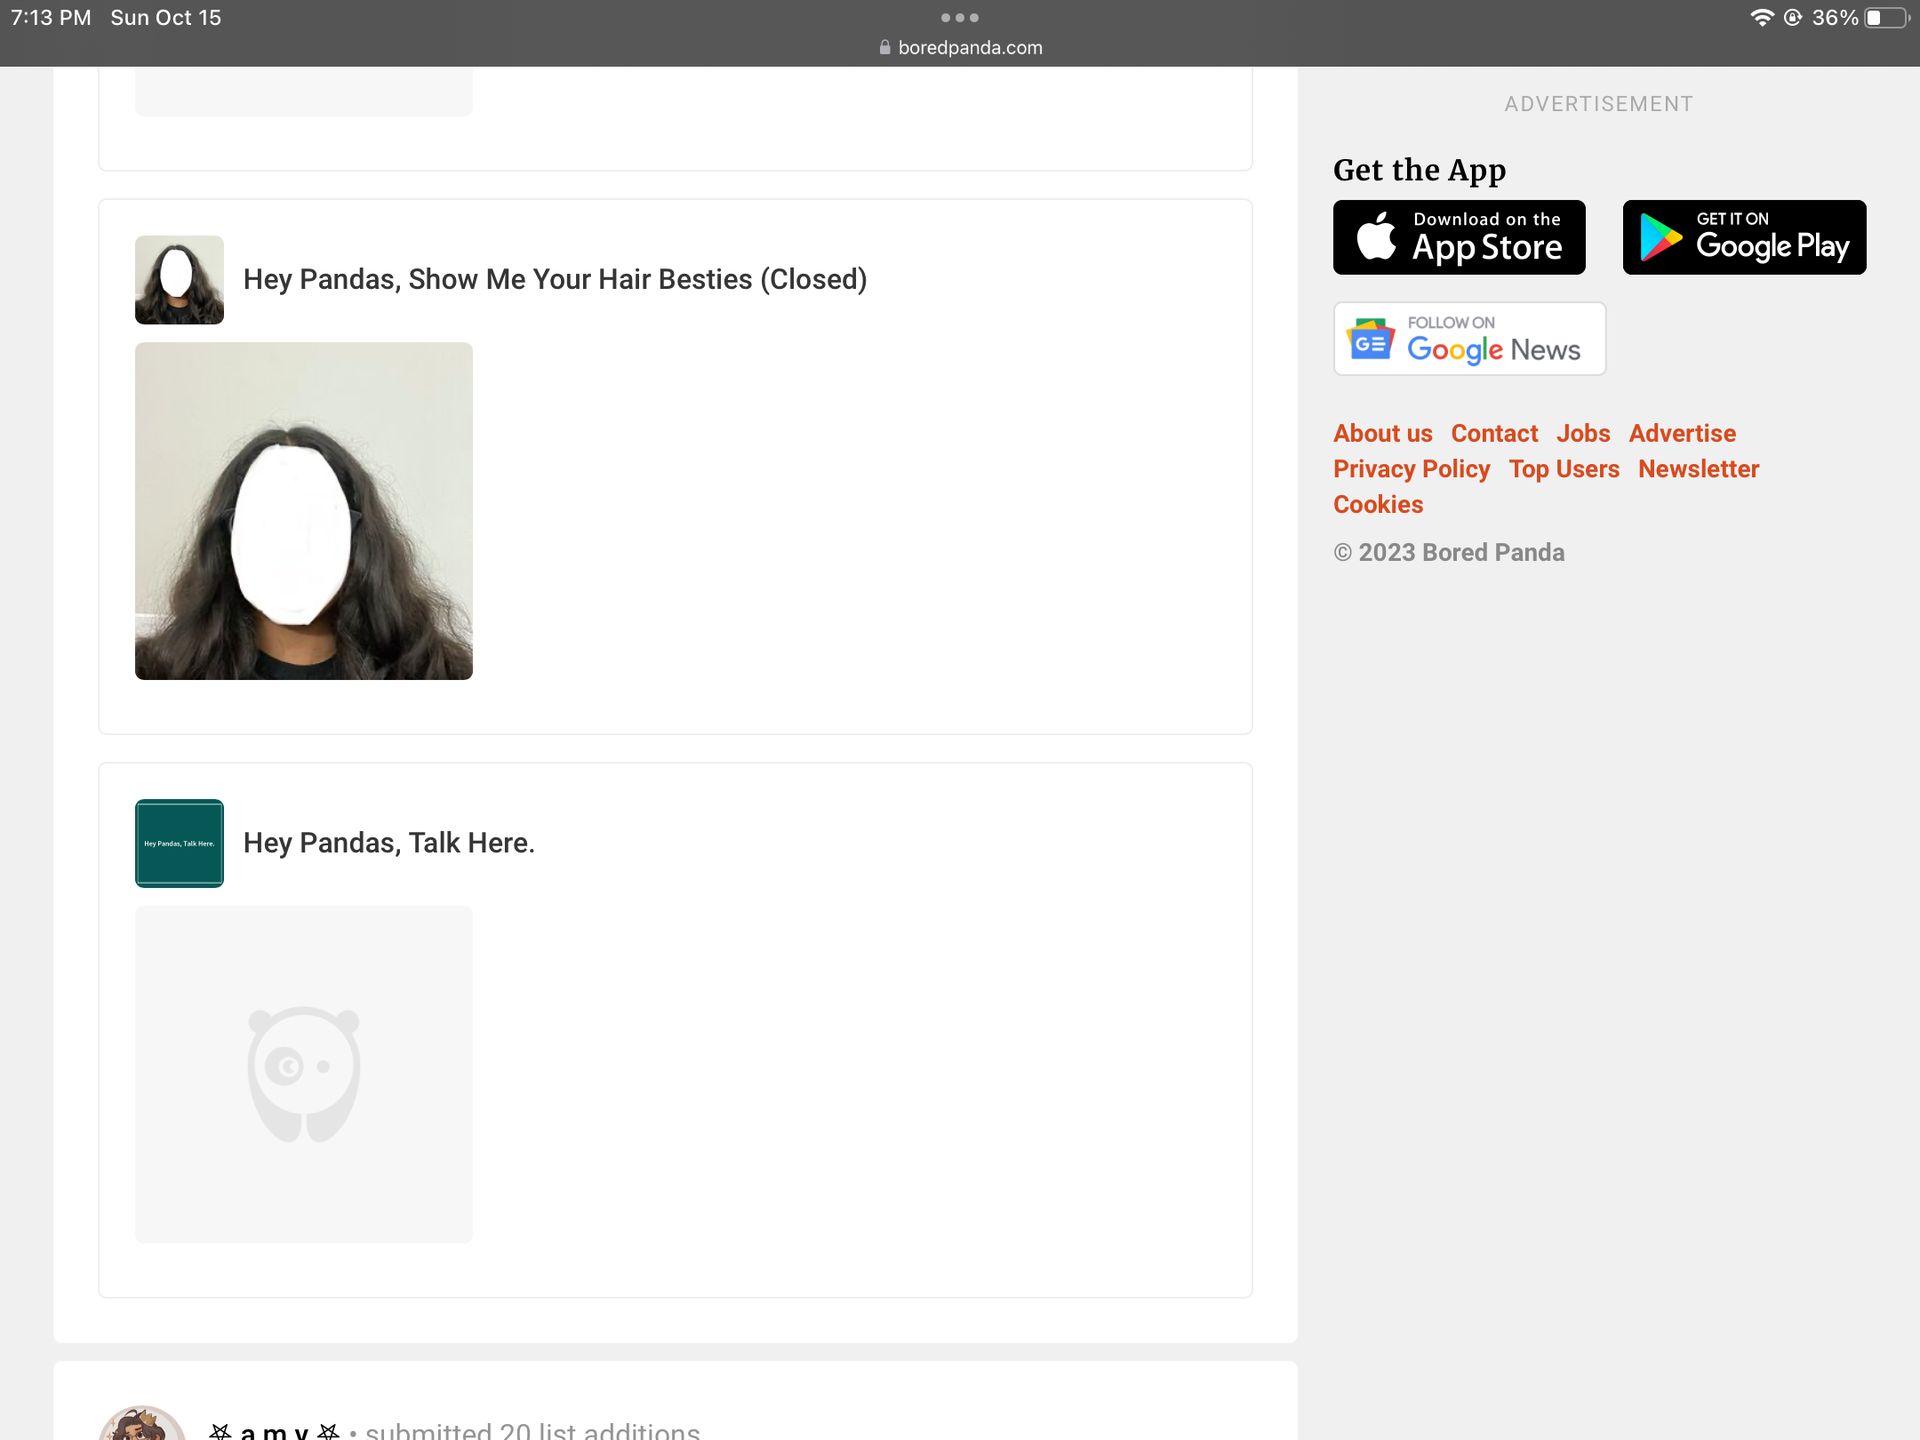Open 'Hey Pandas, Show Me Your Hair Besties' post
This screenshot has height=1440, width=1920.
pyautogui.click(x=555, y=280)
